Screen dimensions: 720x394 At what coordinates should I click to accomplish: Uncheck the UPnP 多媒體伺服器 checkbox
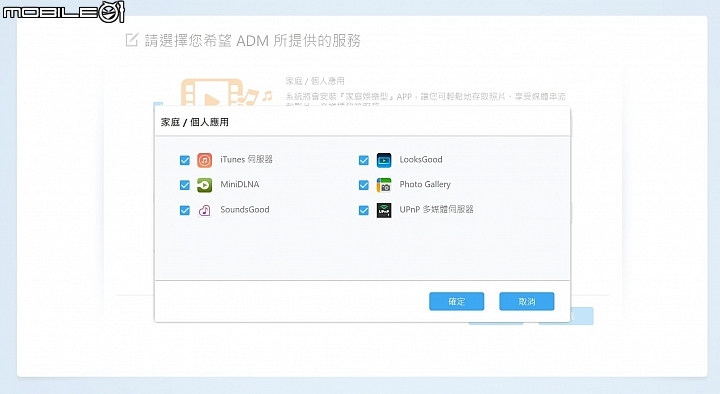pyautogui.click(x=364, y=210)
